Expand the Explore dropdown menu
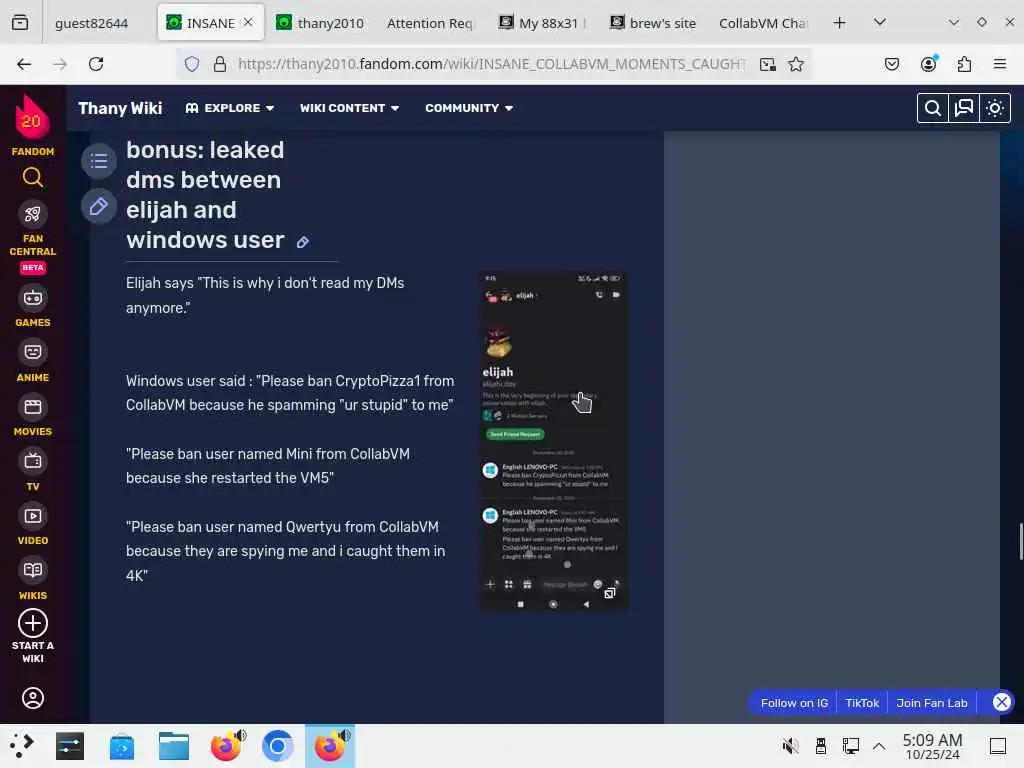The width and height of the screenshot is (1024, 768). [x=229, y=108]
